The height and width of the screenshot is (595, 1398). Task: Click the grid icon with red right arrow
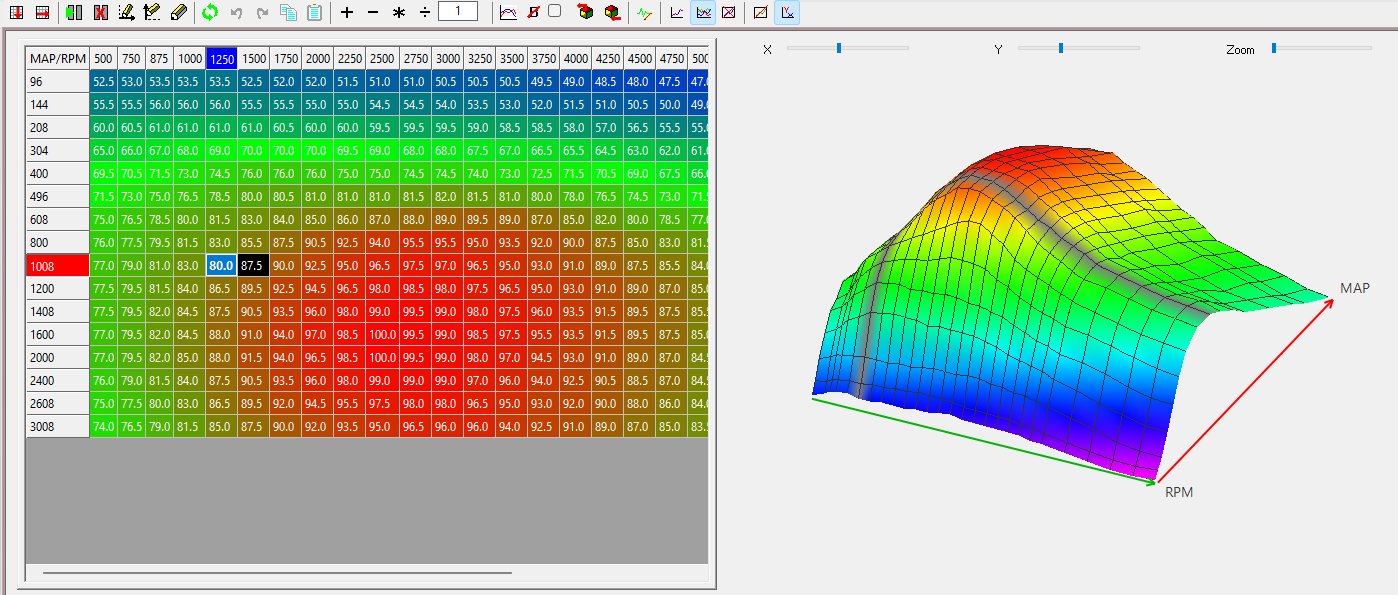click(42, 13)
